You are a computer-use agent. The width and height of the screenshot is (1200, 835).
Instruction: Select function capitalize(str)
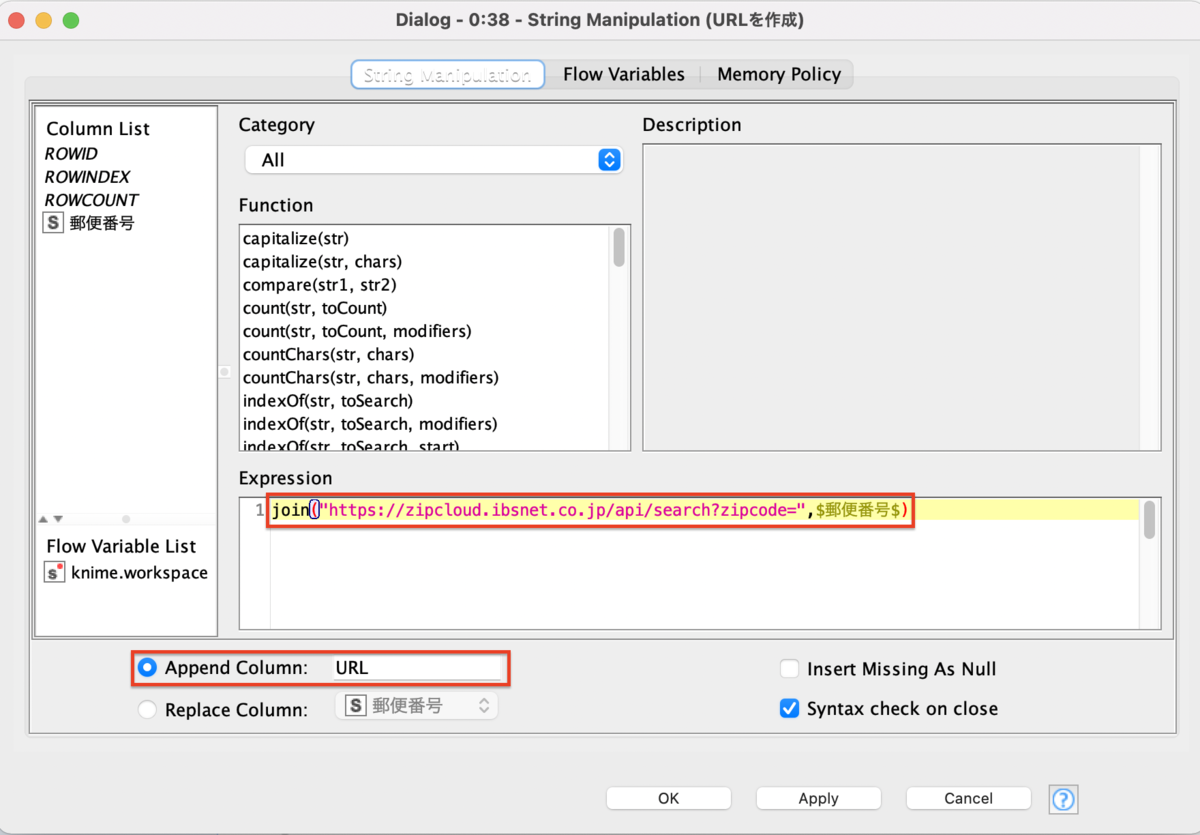[296, 239]
